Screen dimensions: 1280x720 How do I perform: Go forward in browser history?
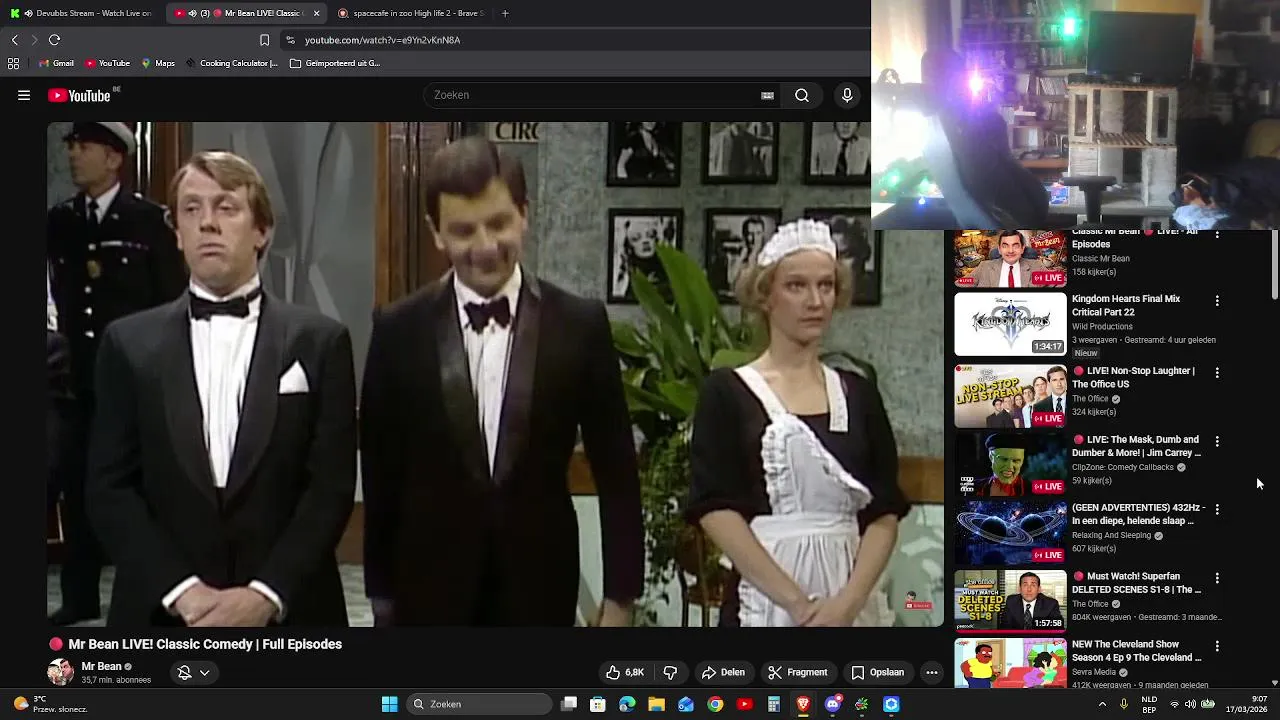coord(34,40)
